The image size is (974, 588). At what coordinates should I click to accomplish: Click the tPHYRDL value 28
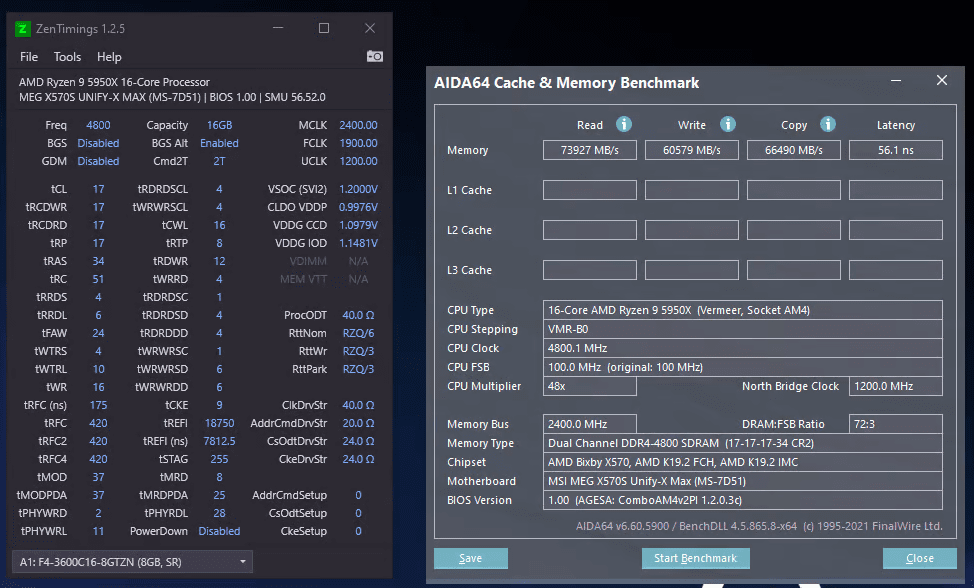pyautogui.click(x=219, y=513)
